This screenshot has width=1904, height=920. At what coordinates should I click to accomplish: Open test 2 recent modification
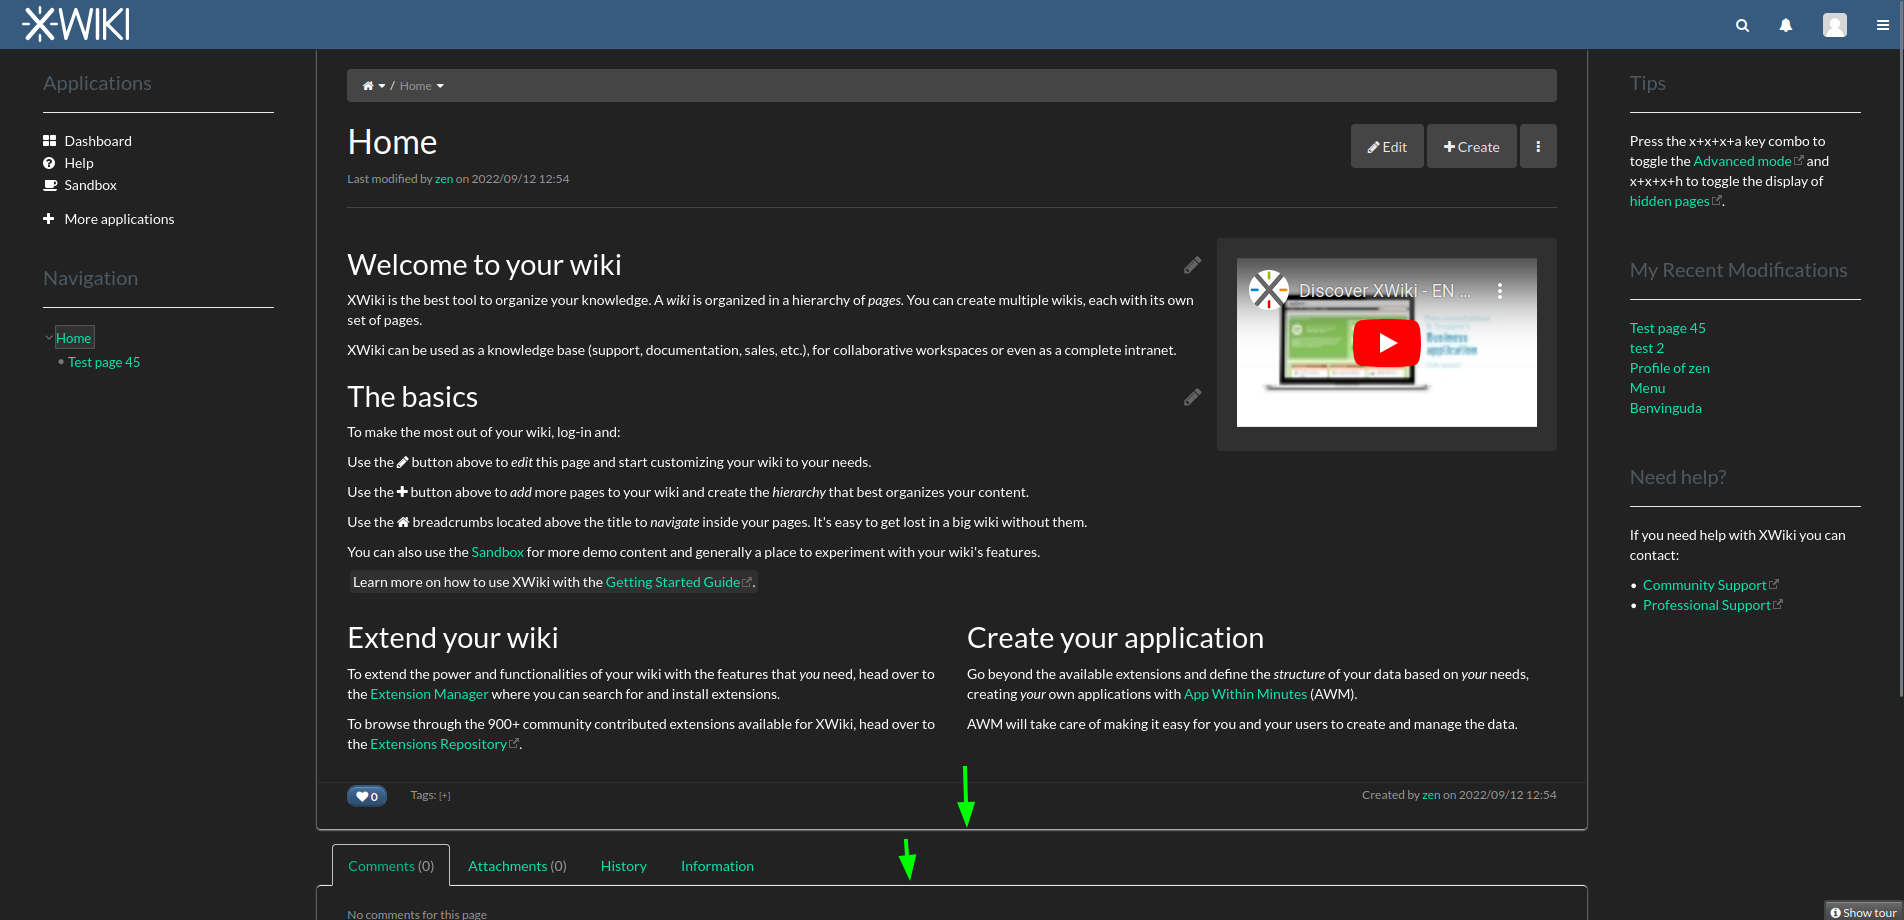[1647, 348]
